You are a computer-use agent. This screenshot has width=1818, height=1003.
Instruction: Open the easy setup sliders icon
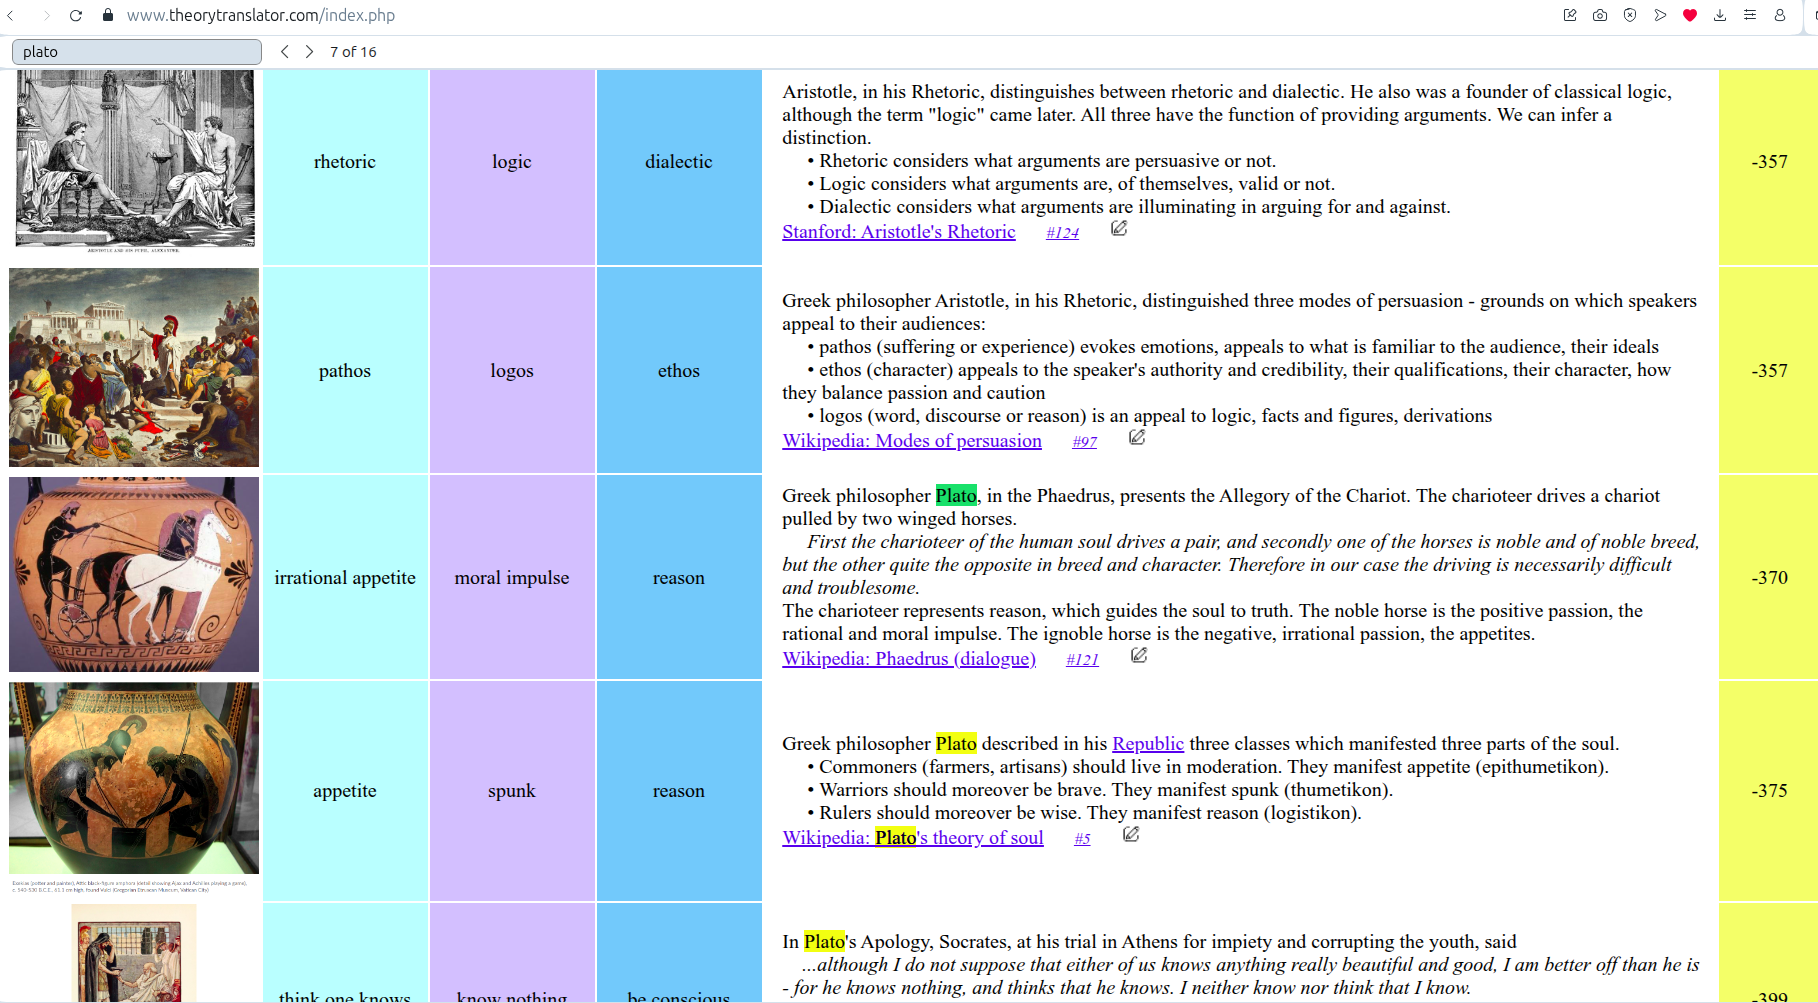point(1750,15)
